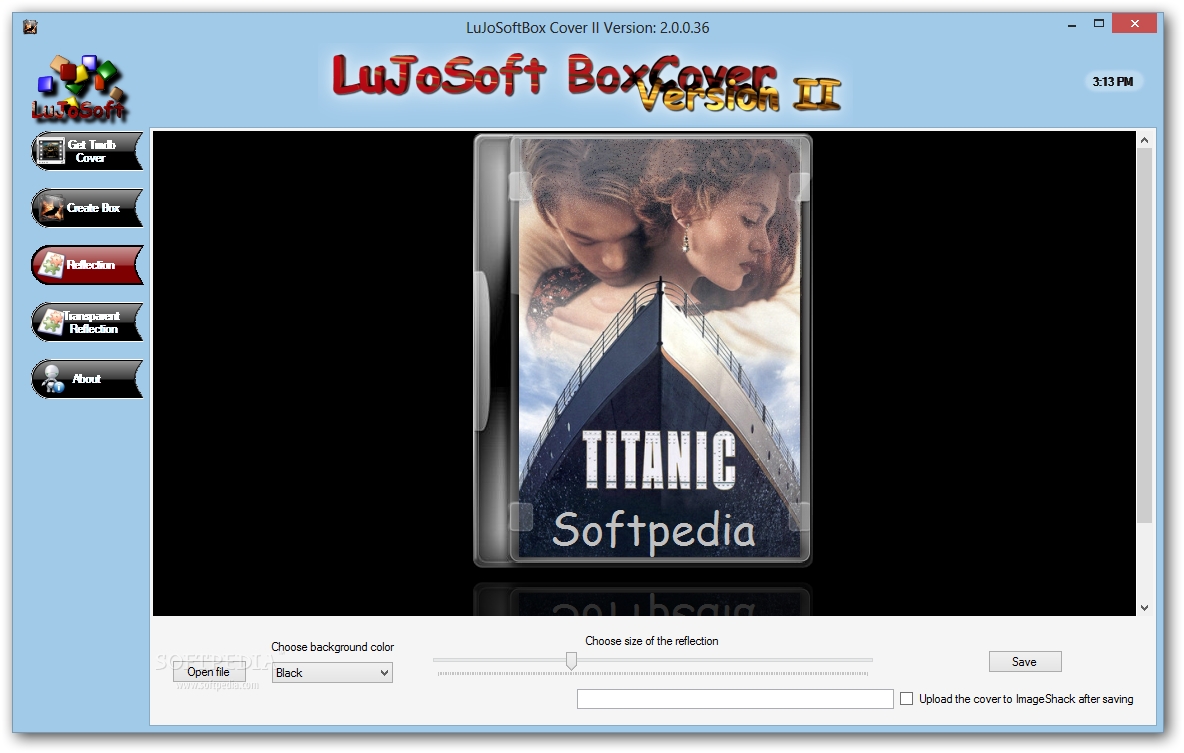Click 'Choose background color' label
1184x753 pixels.
tap(332, 647)
